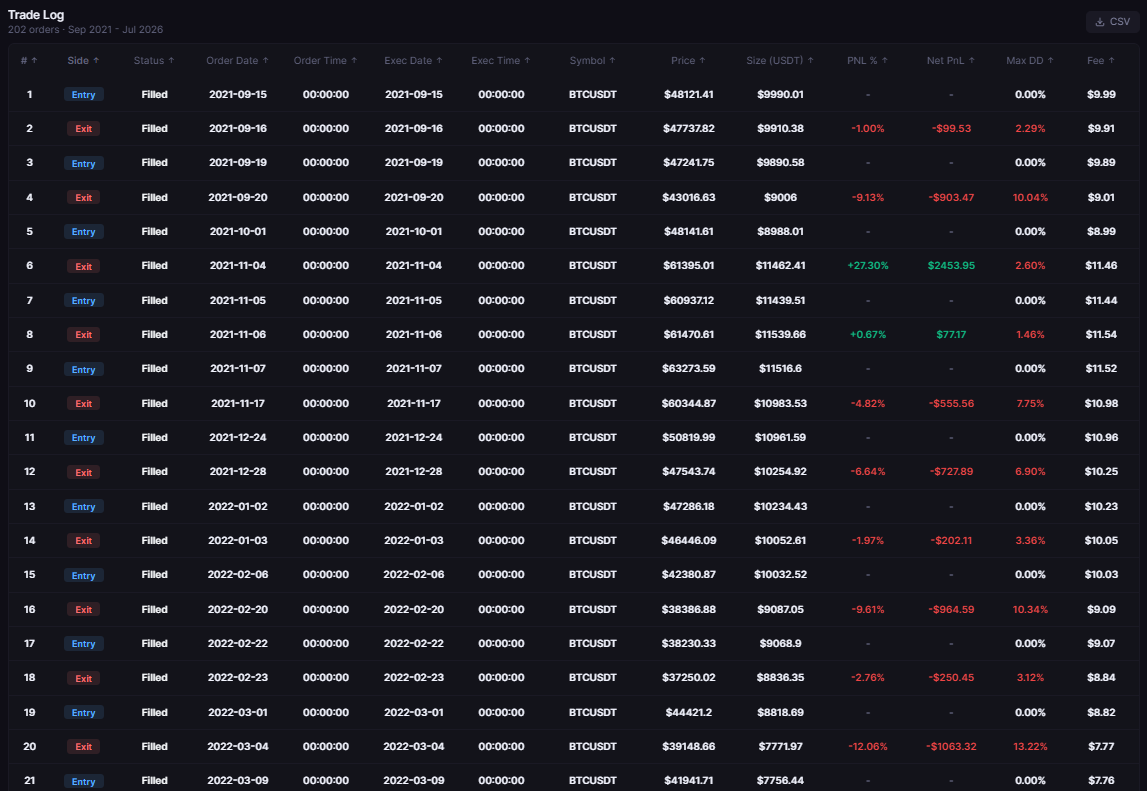Select the Trade Log heading
This screenshot has width=1147, height=791.
(36, 15)
